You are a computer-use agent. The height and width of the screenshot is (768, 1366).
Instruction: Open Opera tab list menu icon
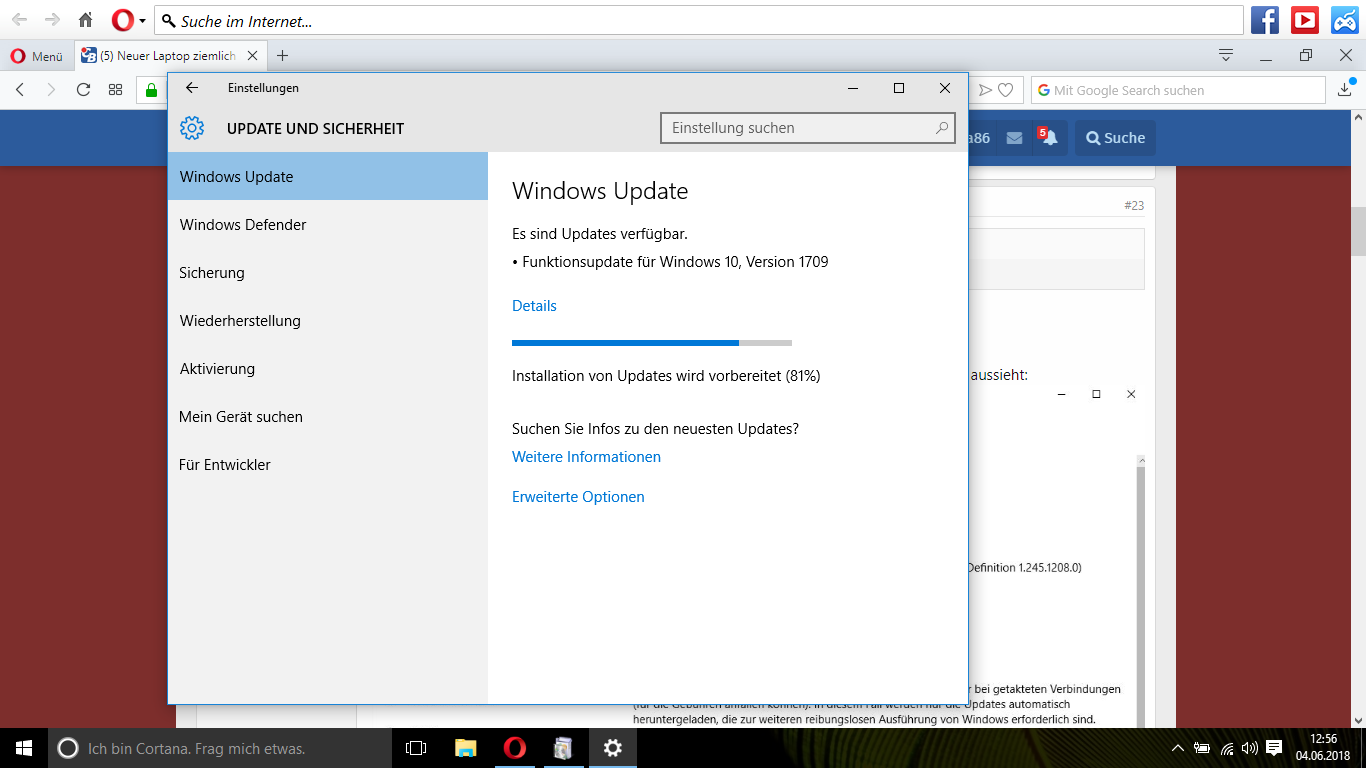pos(1225,55)
